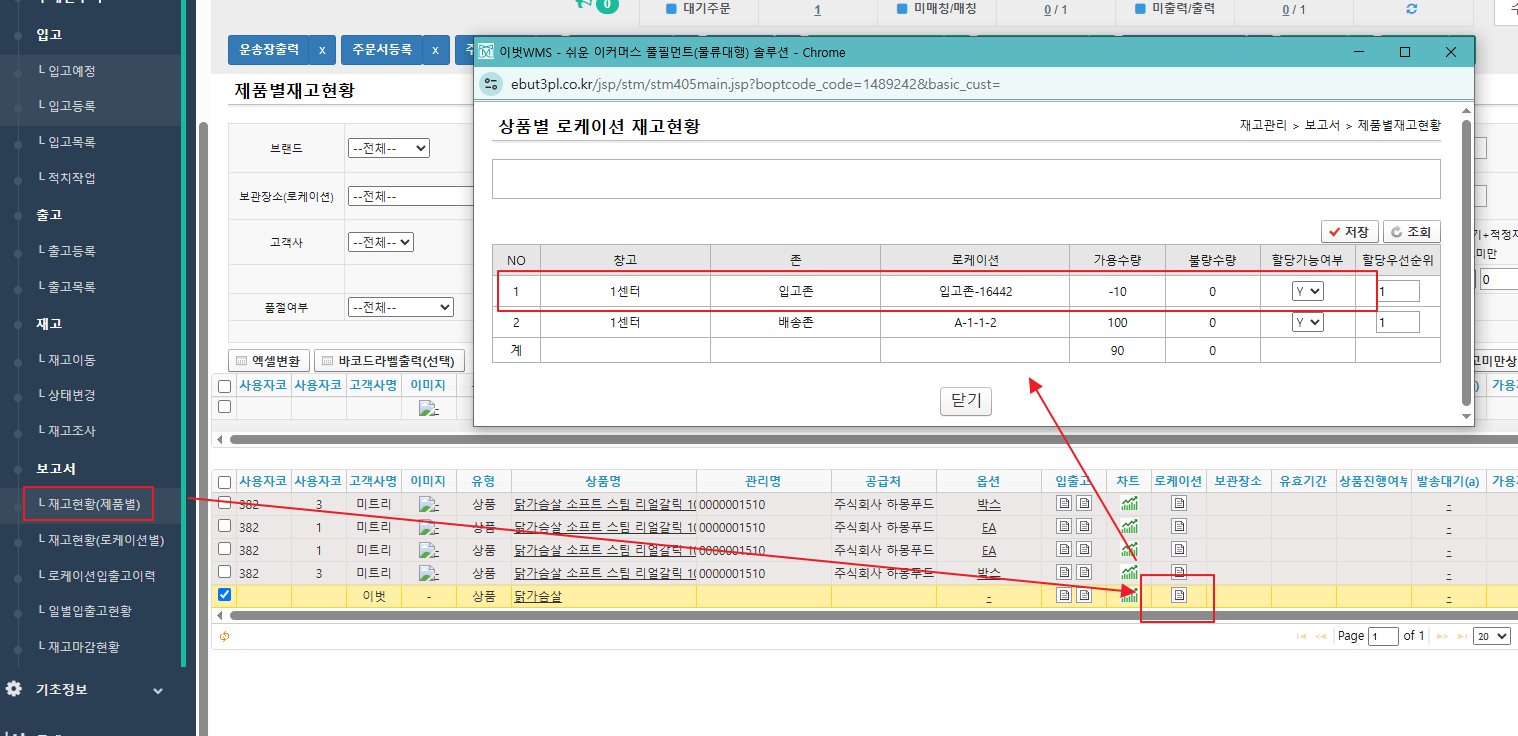Click the site info icon in popup address bar

490,84
